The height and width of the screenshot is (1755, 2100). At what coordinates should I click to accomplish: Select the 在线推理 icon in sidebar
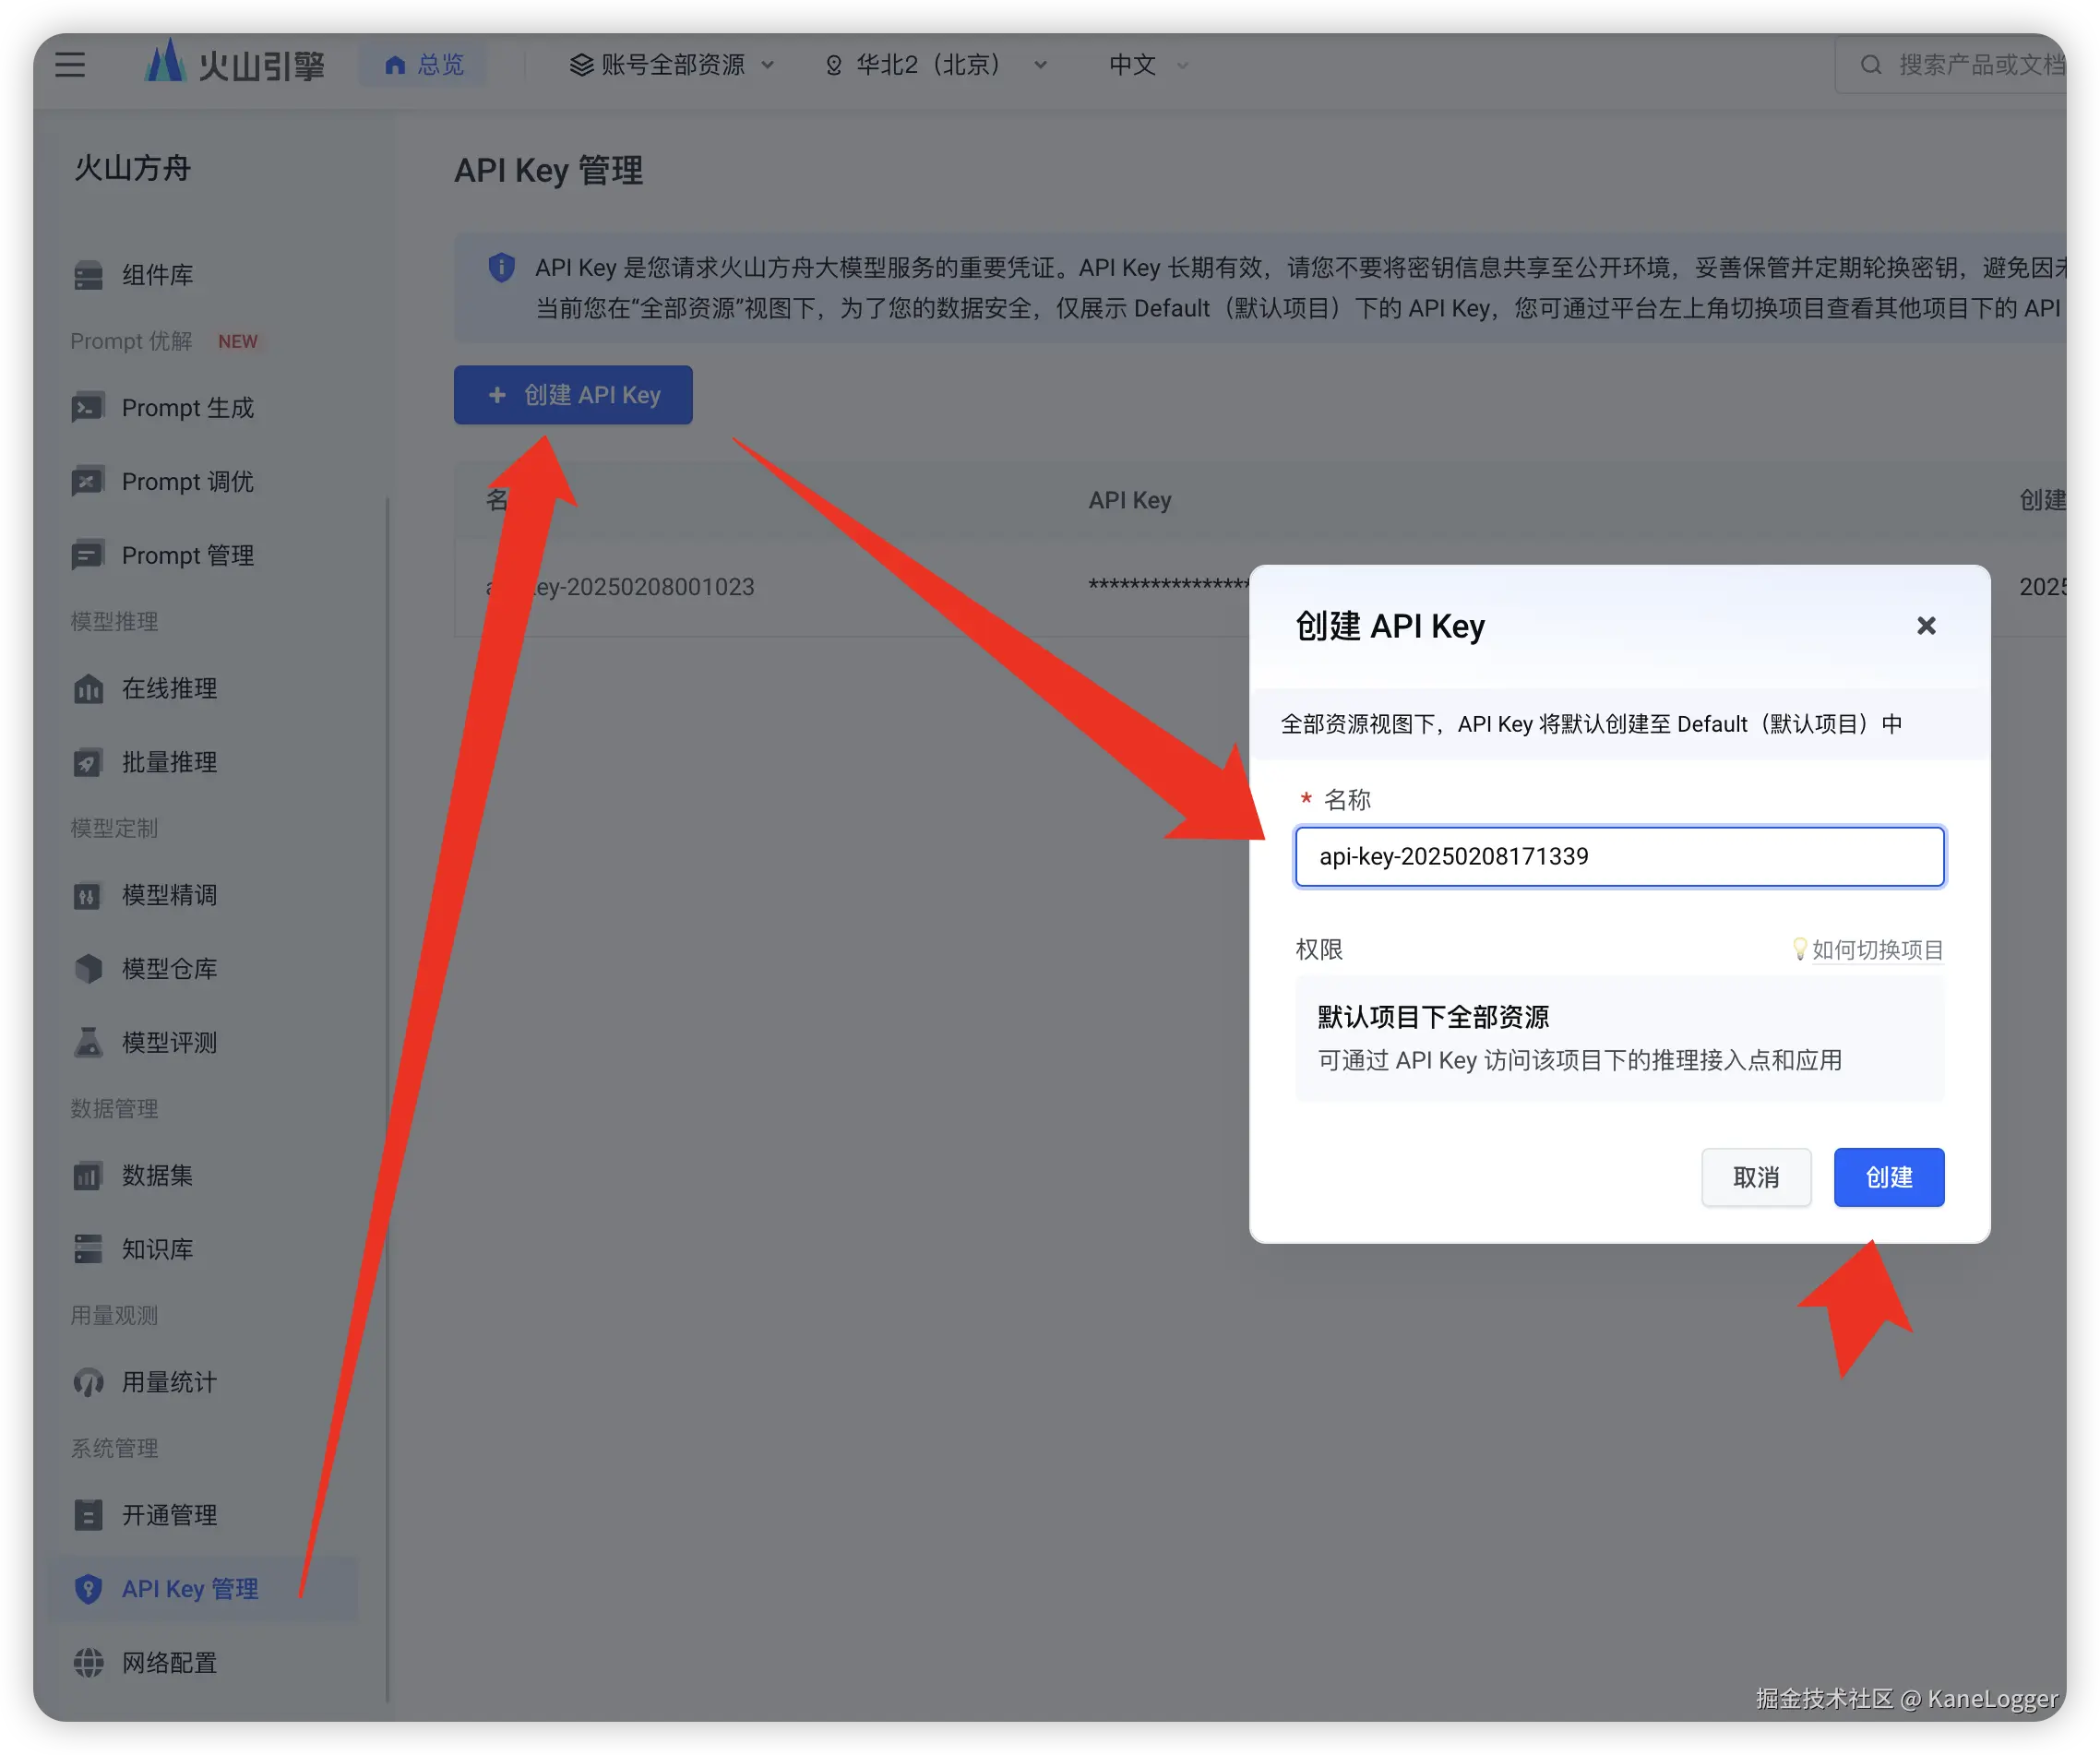88,689
